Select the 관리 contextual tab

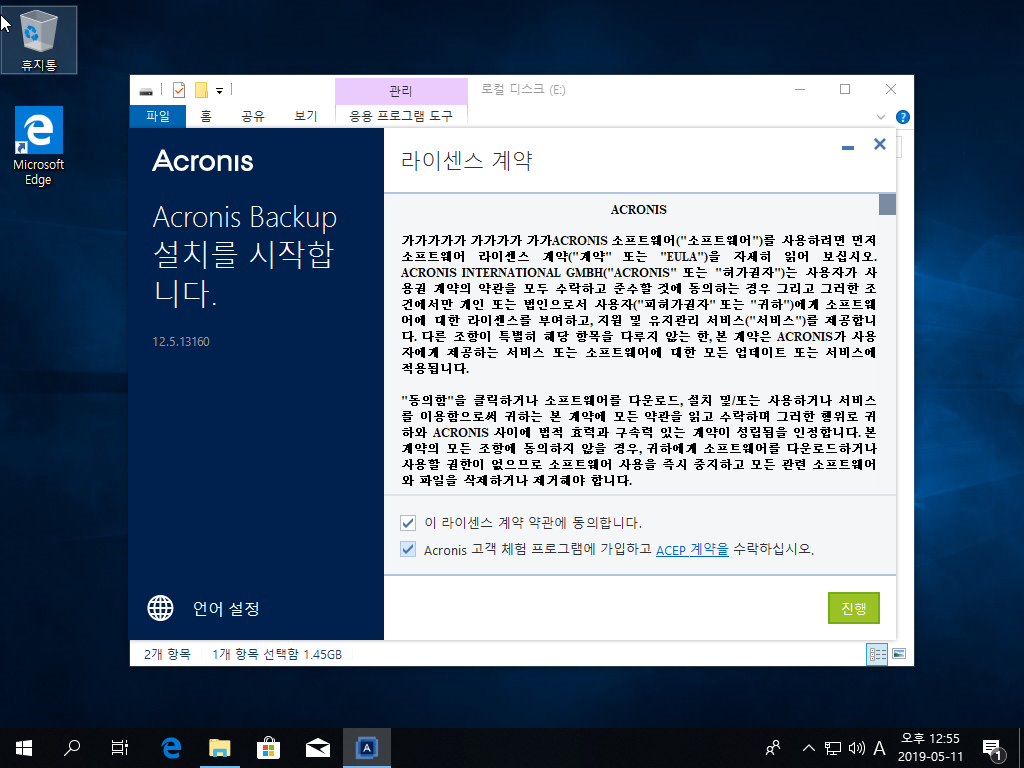coord(401,91)
